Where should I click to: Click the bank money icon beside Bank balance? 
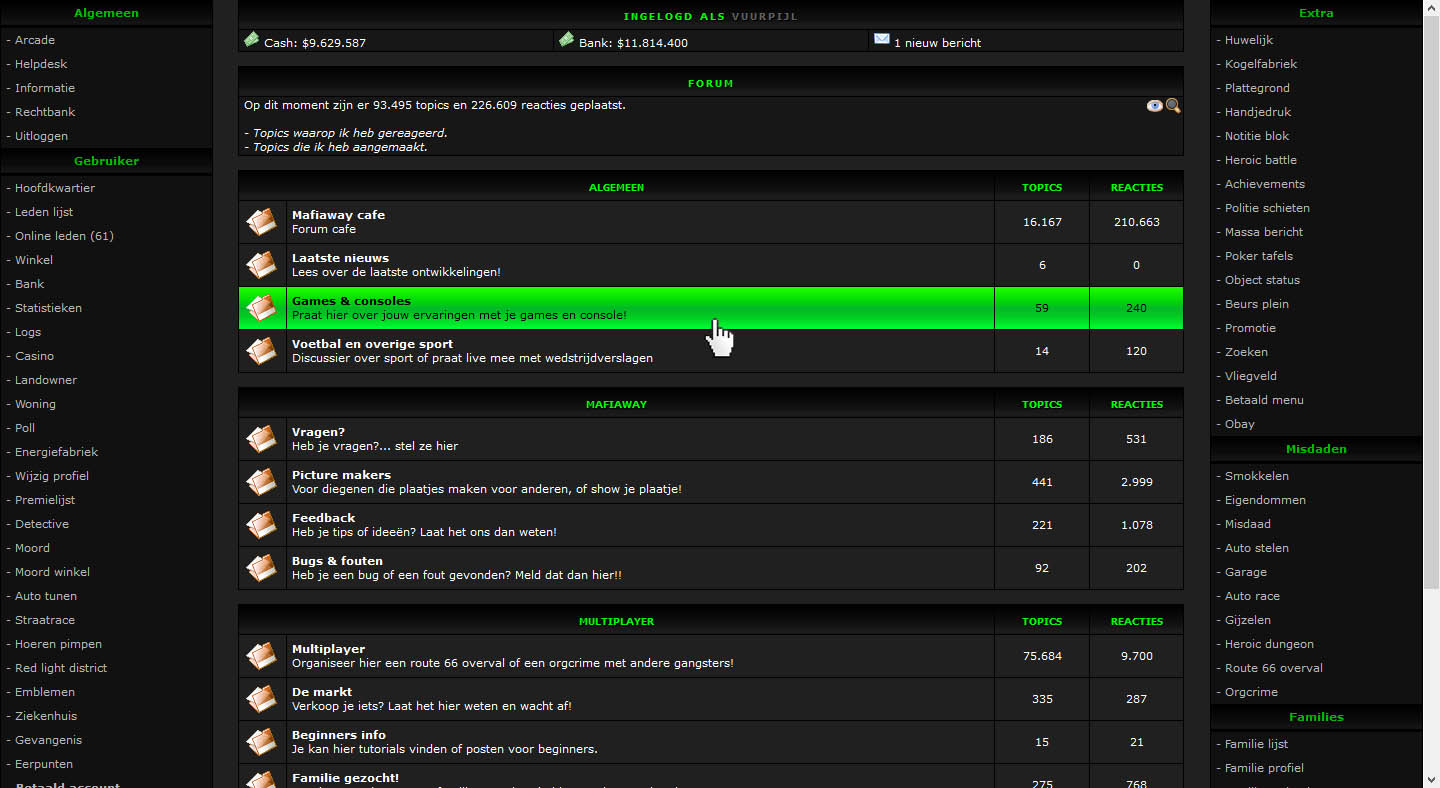click(566, 40)
